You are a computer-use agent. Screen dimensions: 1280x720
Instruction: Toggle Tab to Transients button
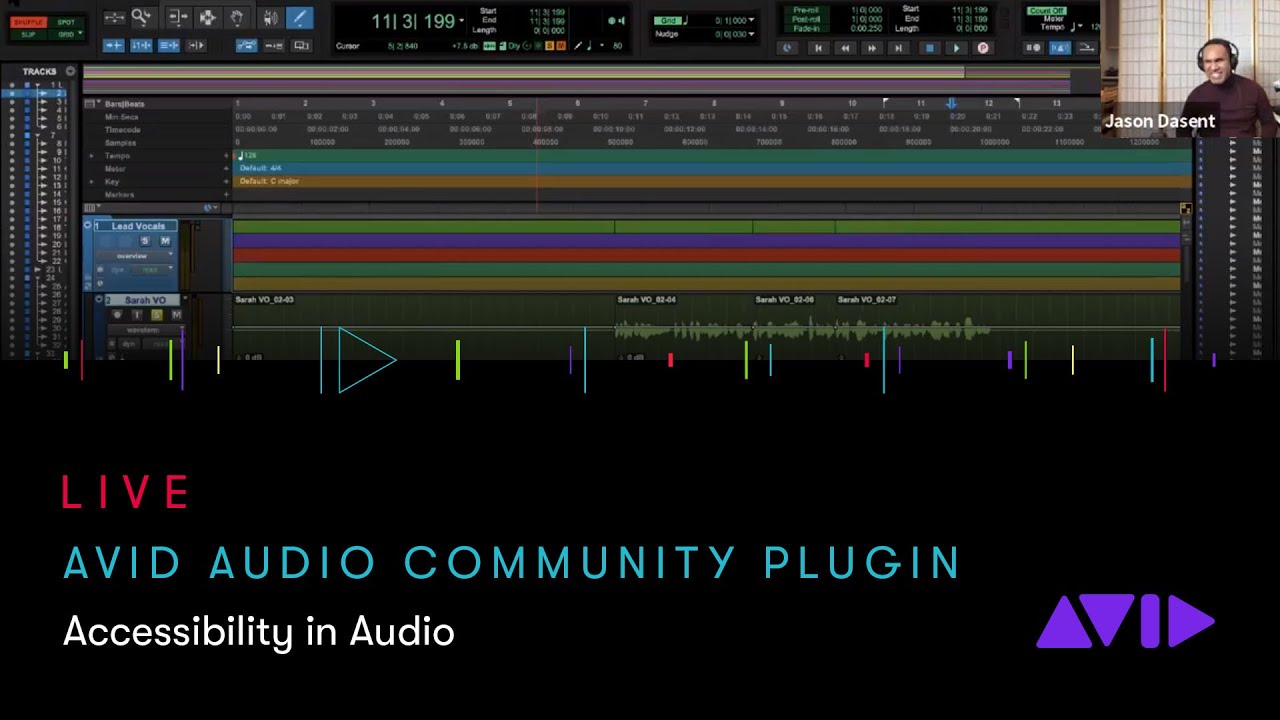click(114, 46)
